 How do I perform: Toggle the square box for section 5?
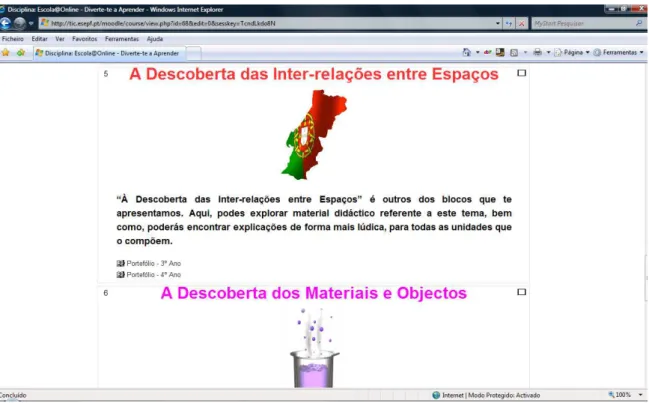[522, 73]
